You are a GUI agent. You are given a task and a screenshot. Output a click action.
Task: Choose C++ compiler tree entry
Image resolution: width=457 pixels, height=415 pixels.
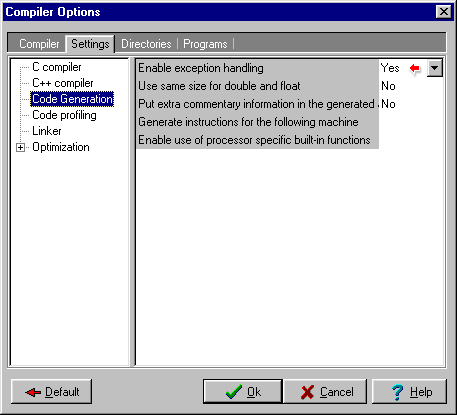pyautogui.click(x=63, y=83)
